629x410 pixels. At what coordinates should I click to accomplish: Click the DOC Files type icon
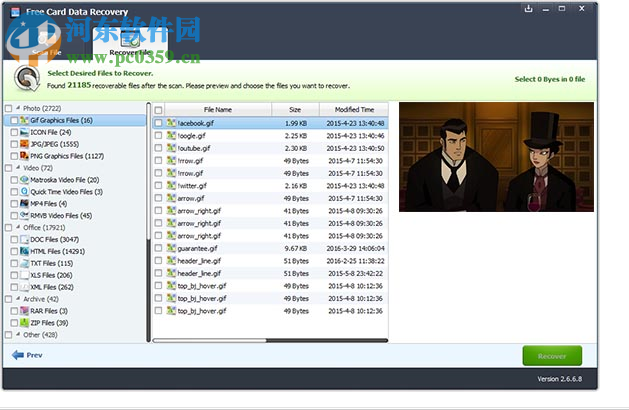tap(24, 240)
